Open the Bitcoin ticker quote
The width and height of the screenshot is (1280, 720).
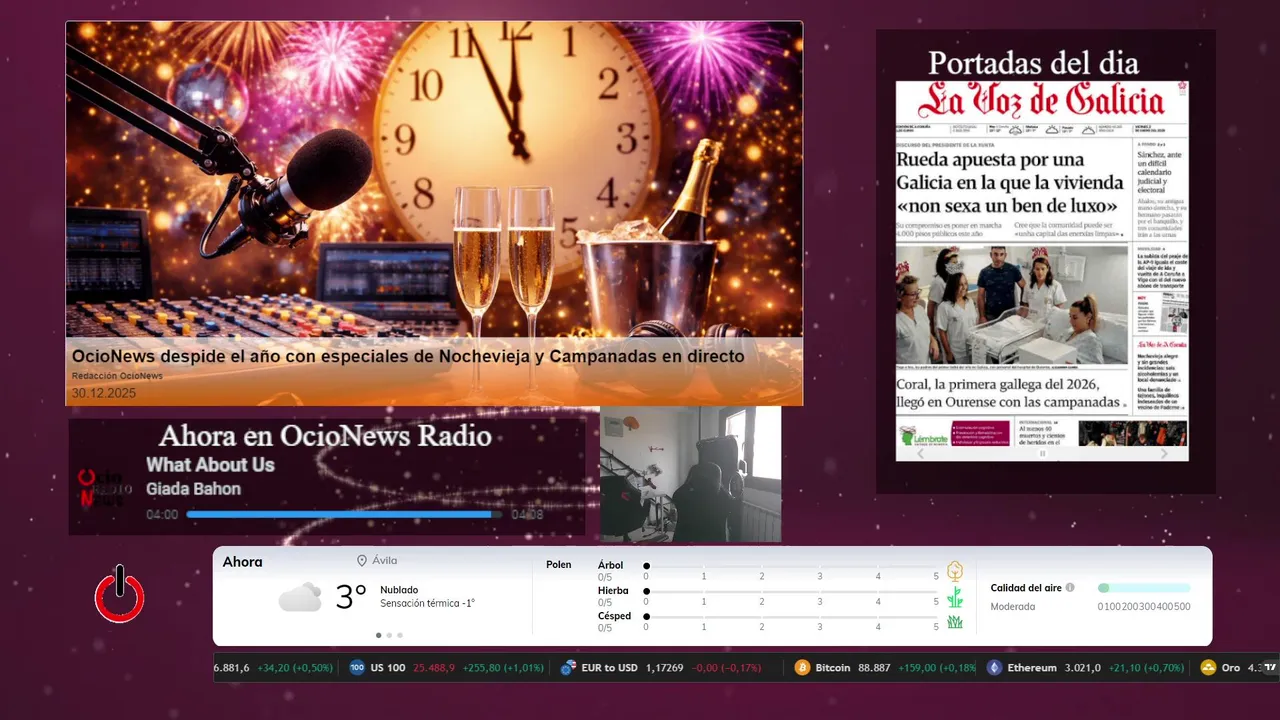tap(885, 668)
